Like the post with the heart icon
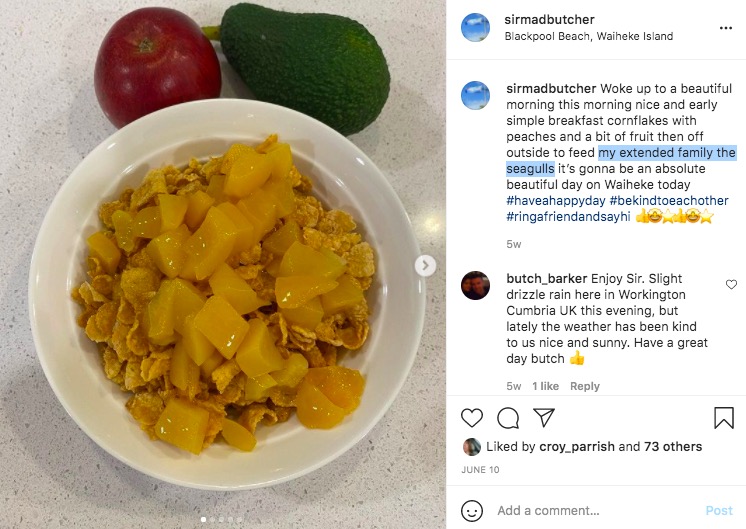 tap(472, 418)
